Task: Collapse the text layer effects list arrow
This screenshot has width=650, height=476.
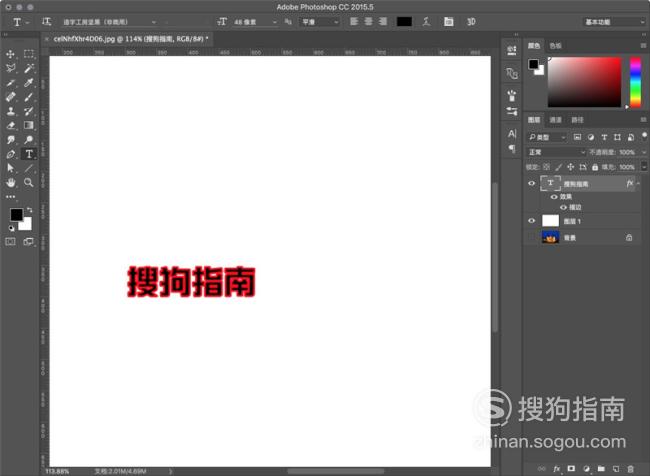Action: pos(639,183)
